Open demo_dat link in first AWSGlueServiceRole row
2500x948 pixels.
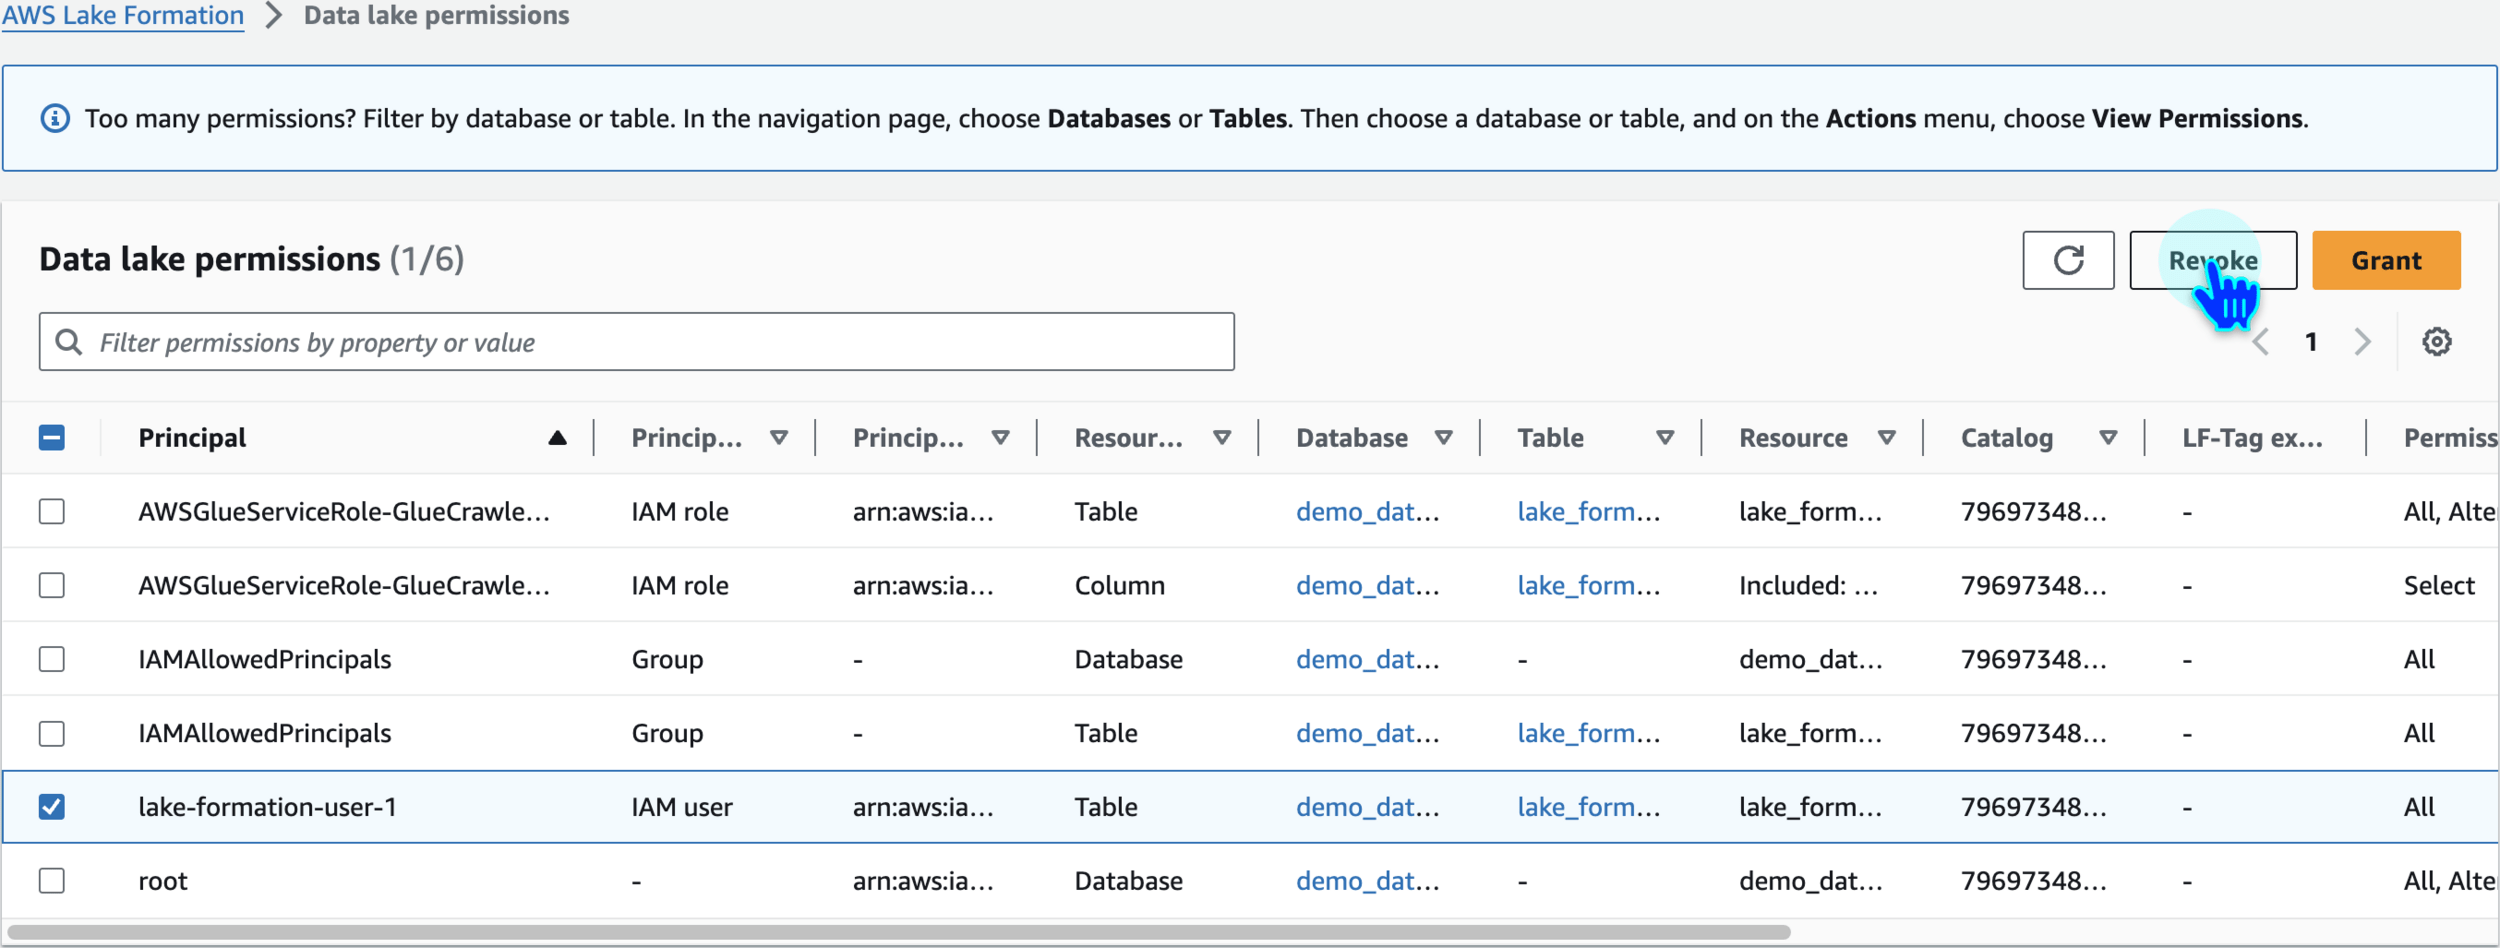tap(1367, 511)
